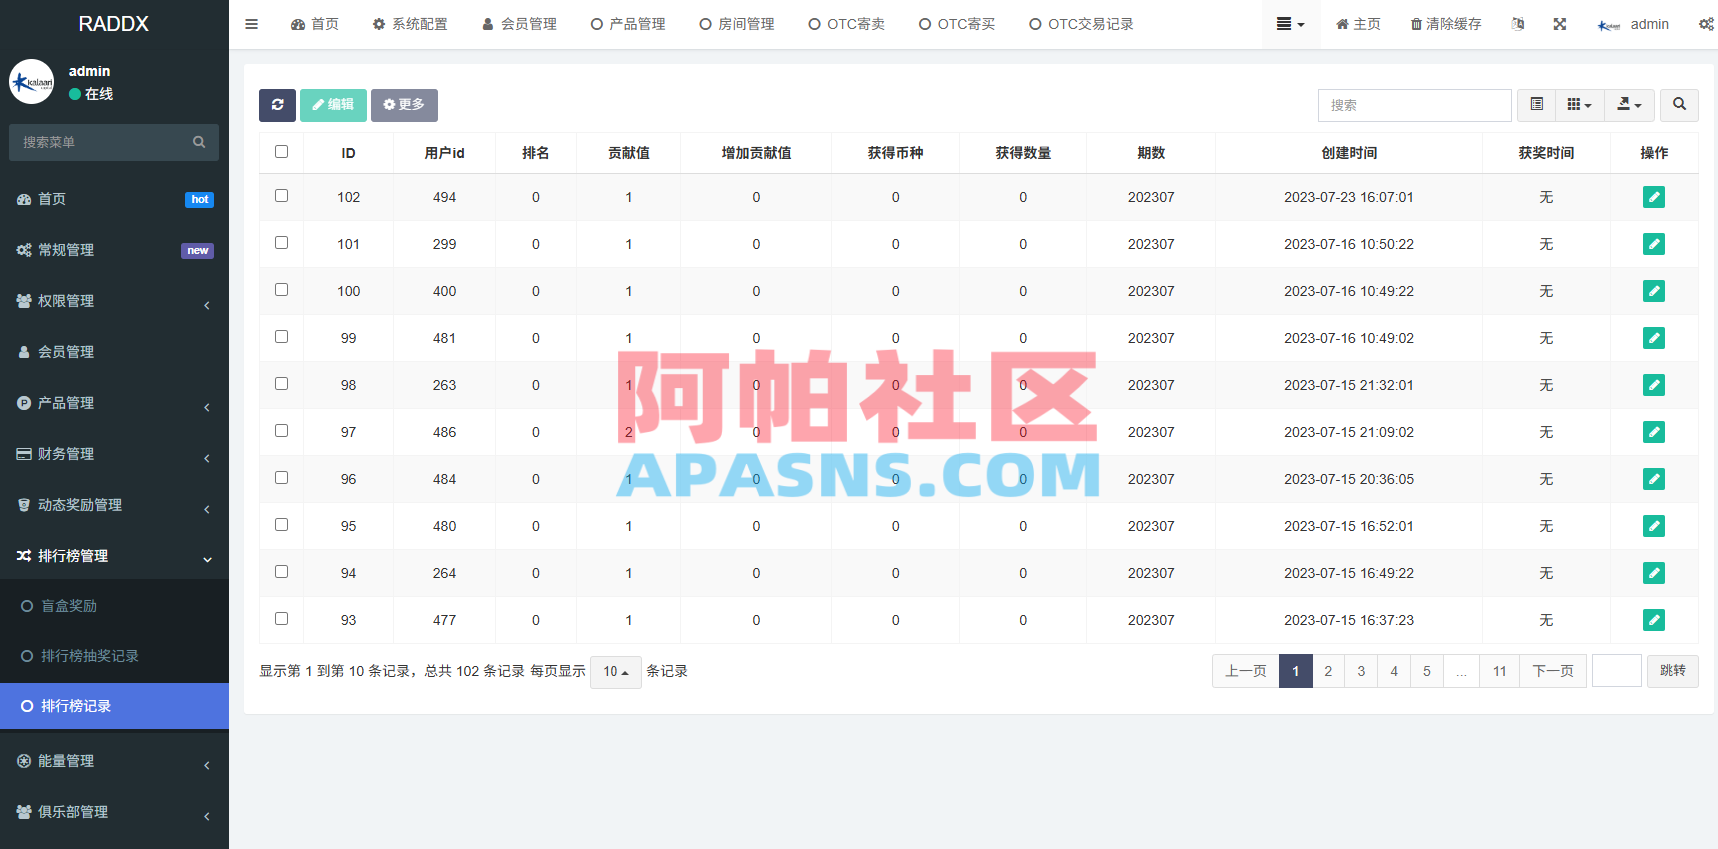Viewport: 1718px width, 849px height.
Task: Check the checkbox for row ID 99
Action: pos(281,337)
